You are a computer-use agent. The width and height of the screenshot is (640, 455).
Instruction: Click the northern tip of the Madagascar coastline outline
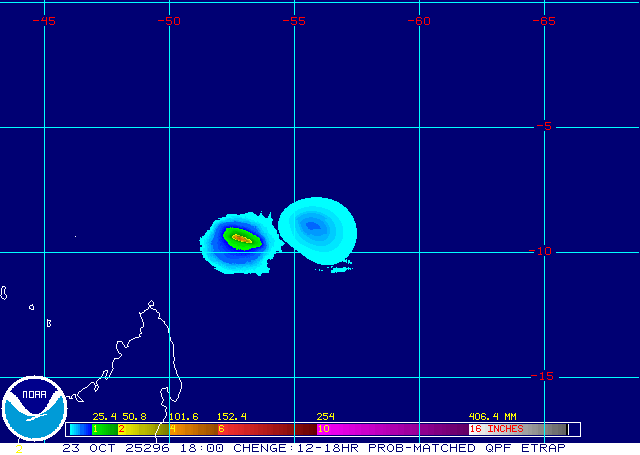[x=150, y=303]
